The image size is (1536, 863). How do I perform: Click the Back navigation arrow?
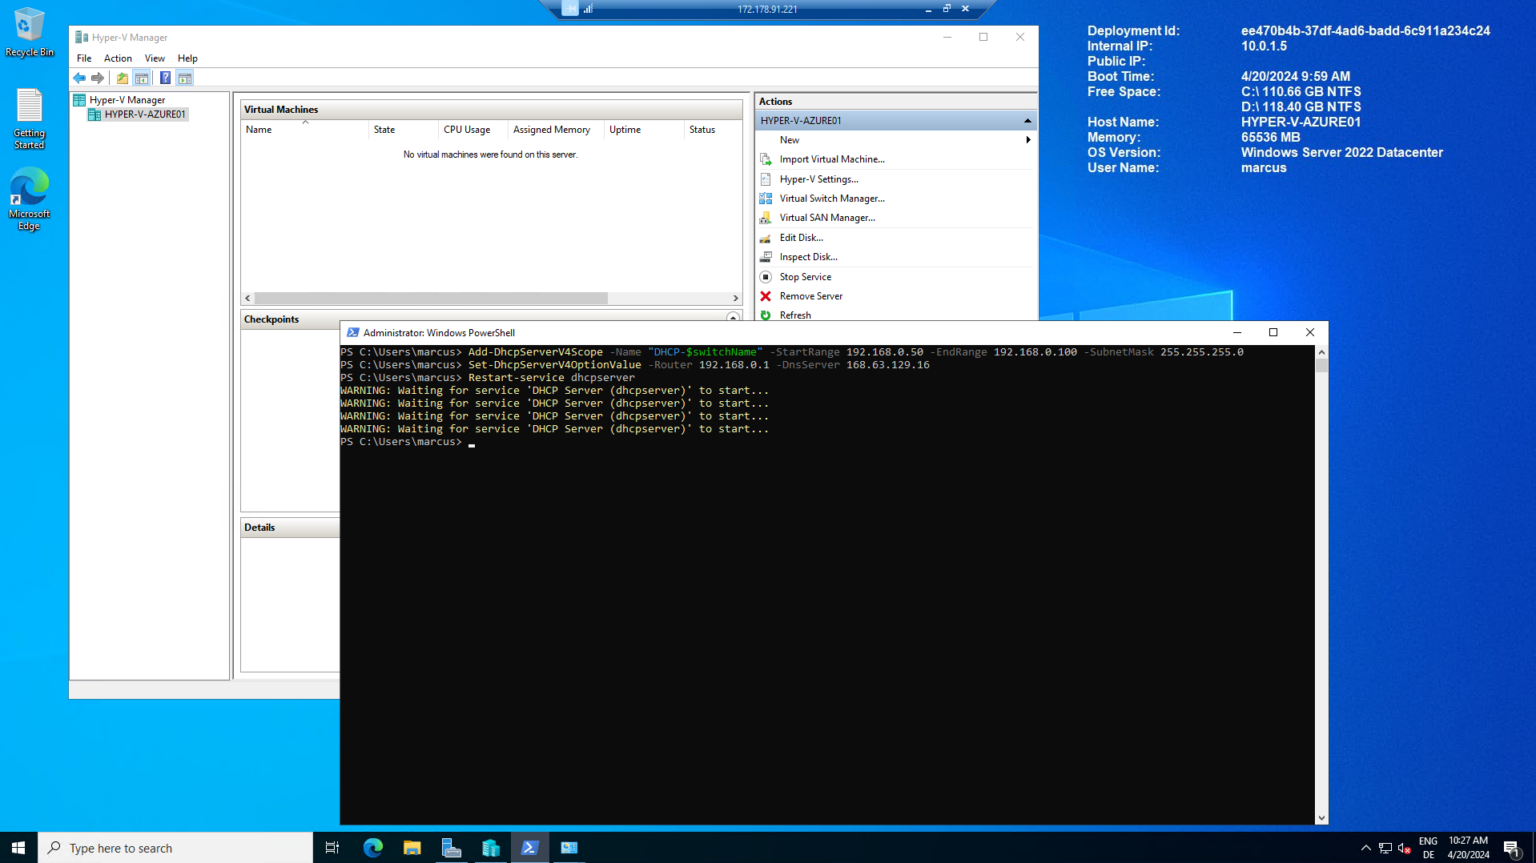(79, 77)
